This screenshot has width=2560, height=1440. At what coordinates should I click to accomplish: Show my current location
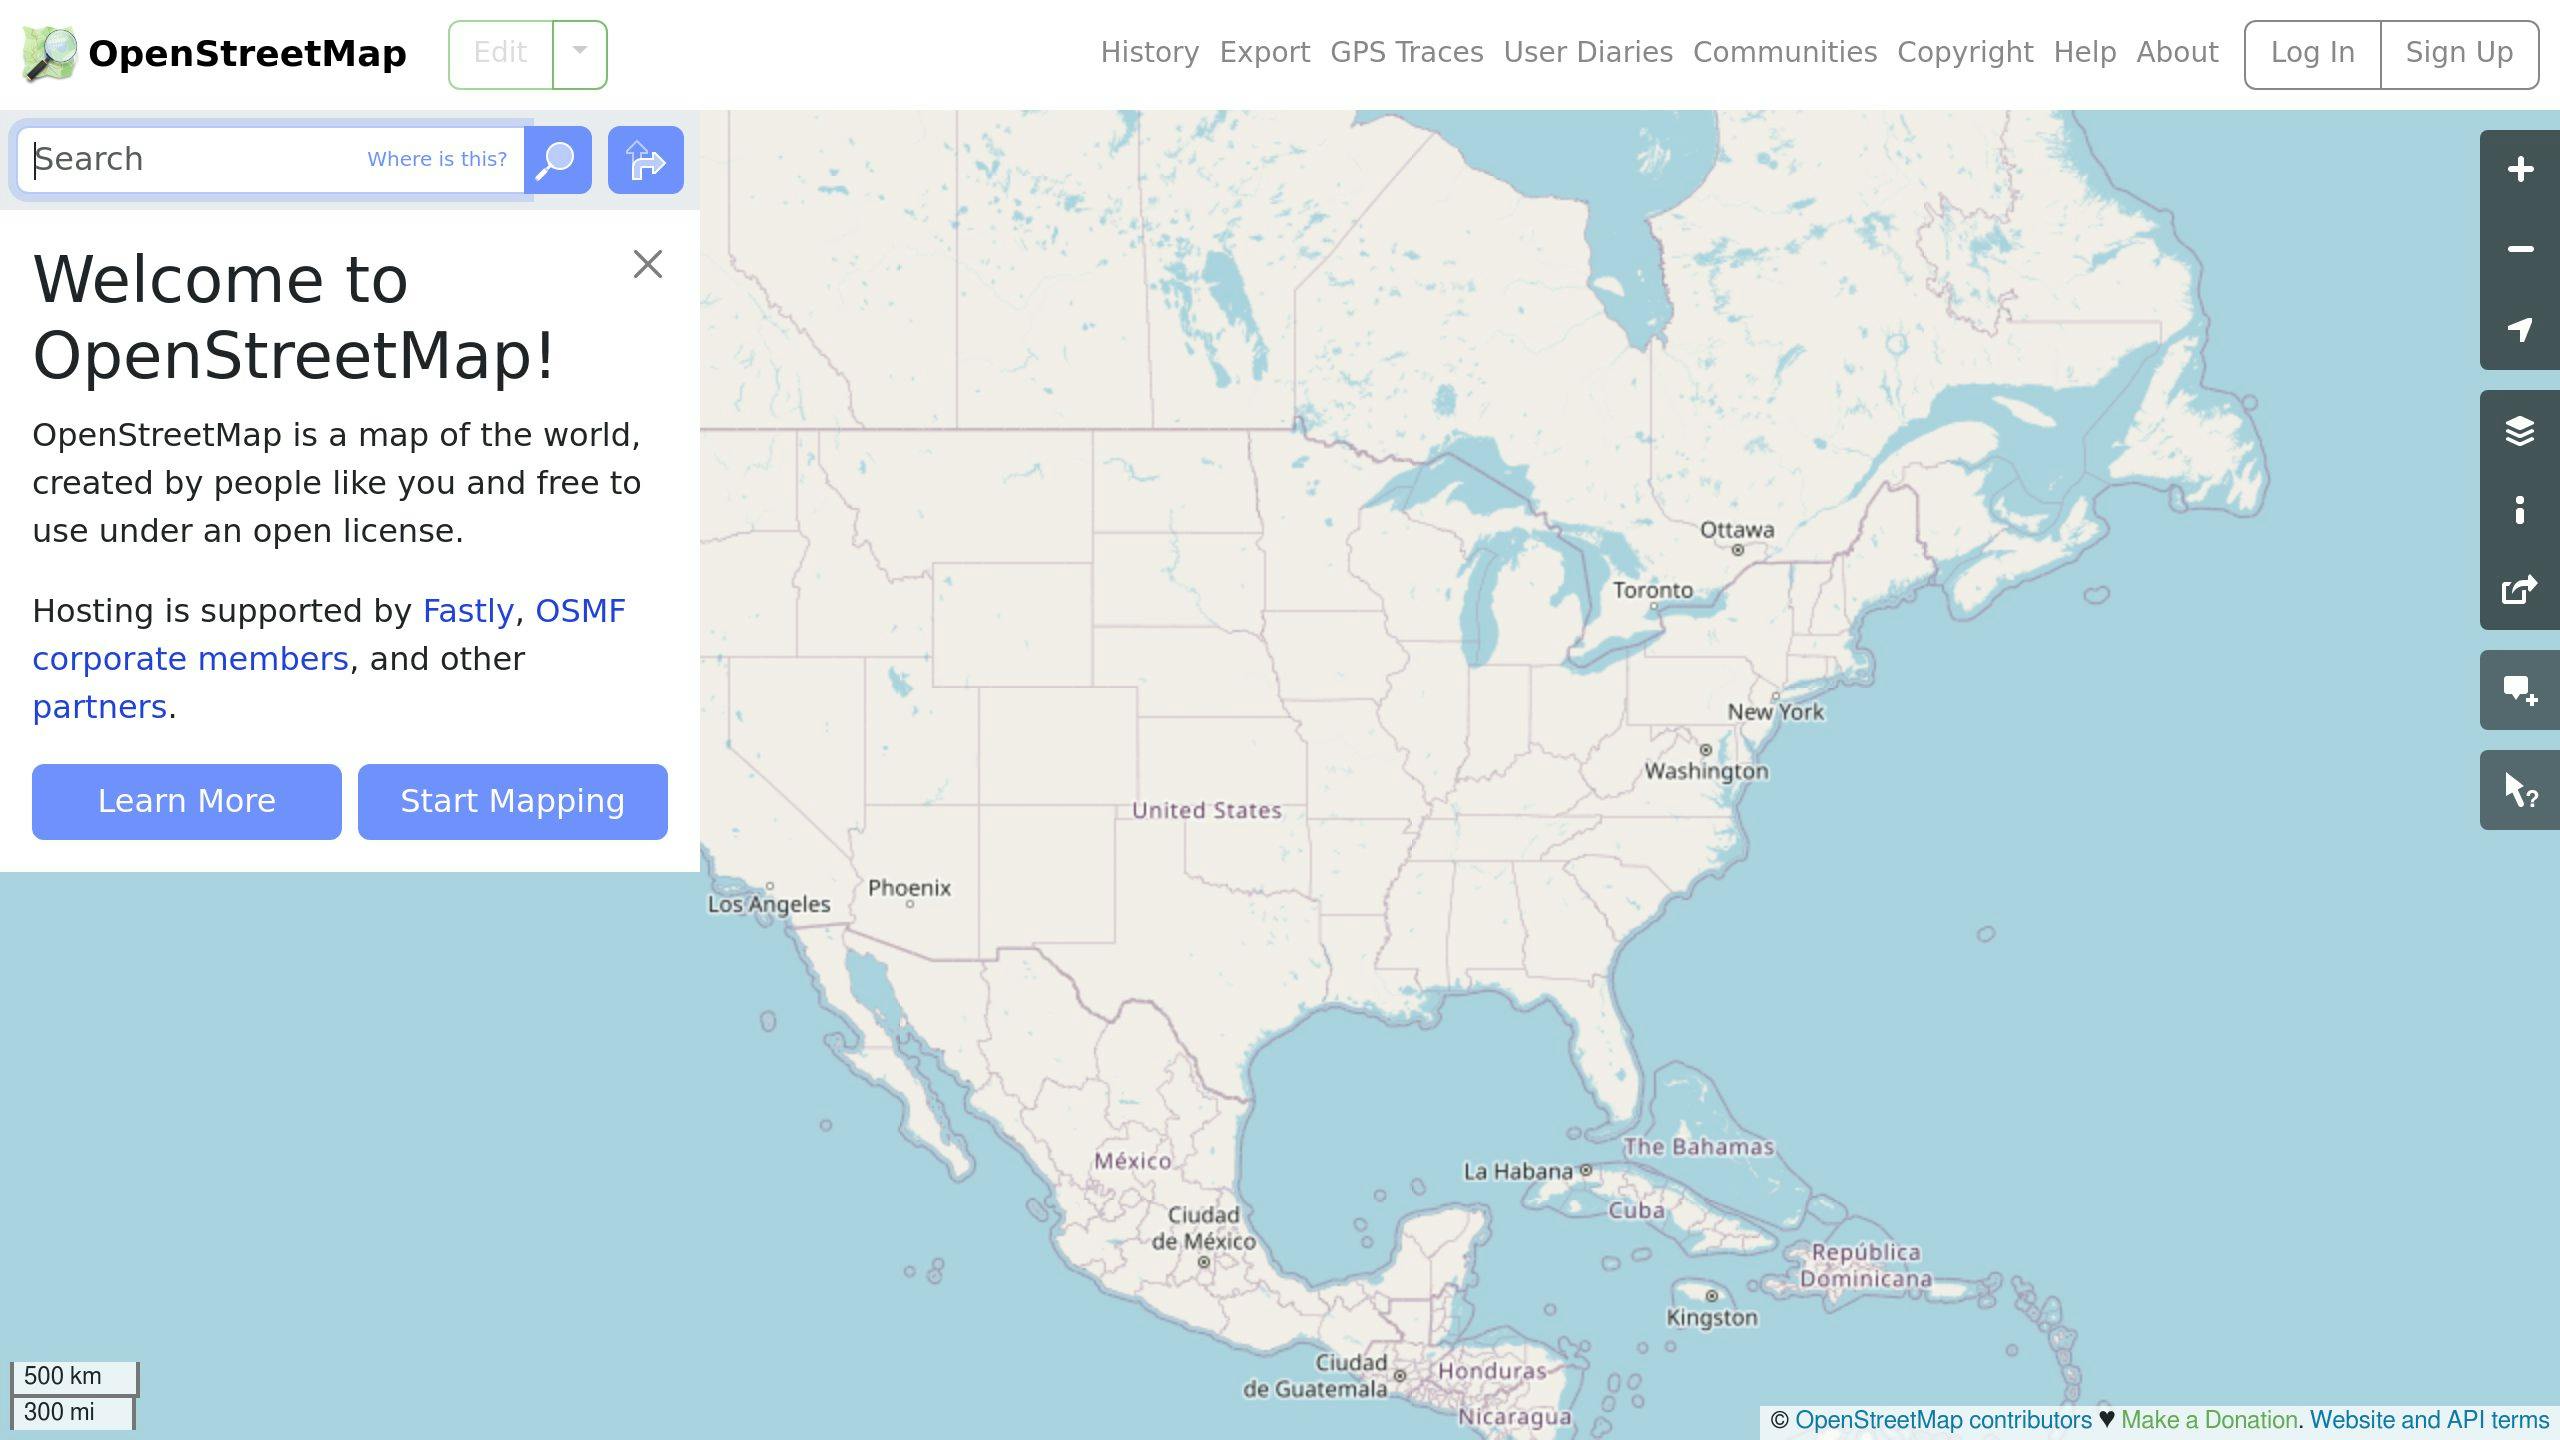click(2518, 330)
